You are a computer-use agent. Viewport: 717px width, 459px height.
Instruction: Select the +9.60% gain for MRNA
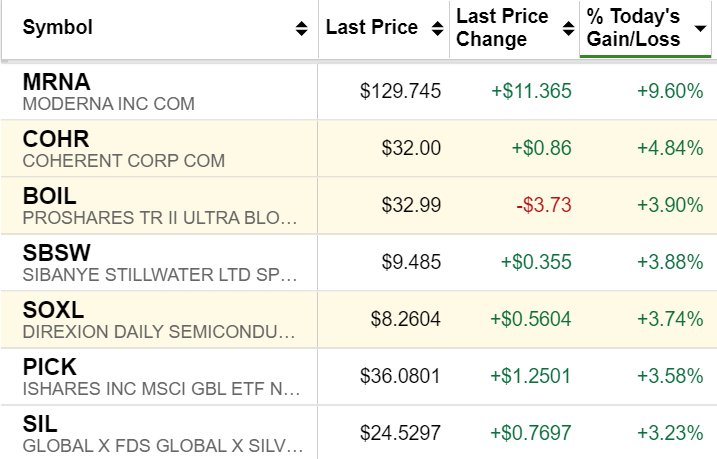click(670, 92)
